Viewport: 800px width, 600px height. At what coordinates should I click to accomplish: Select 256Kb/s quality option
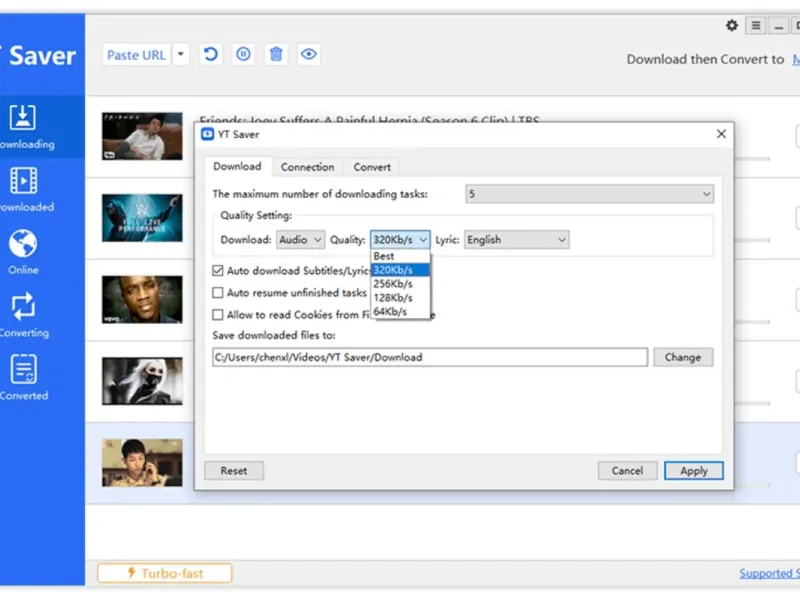(400, 284)
